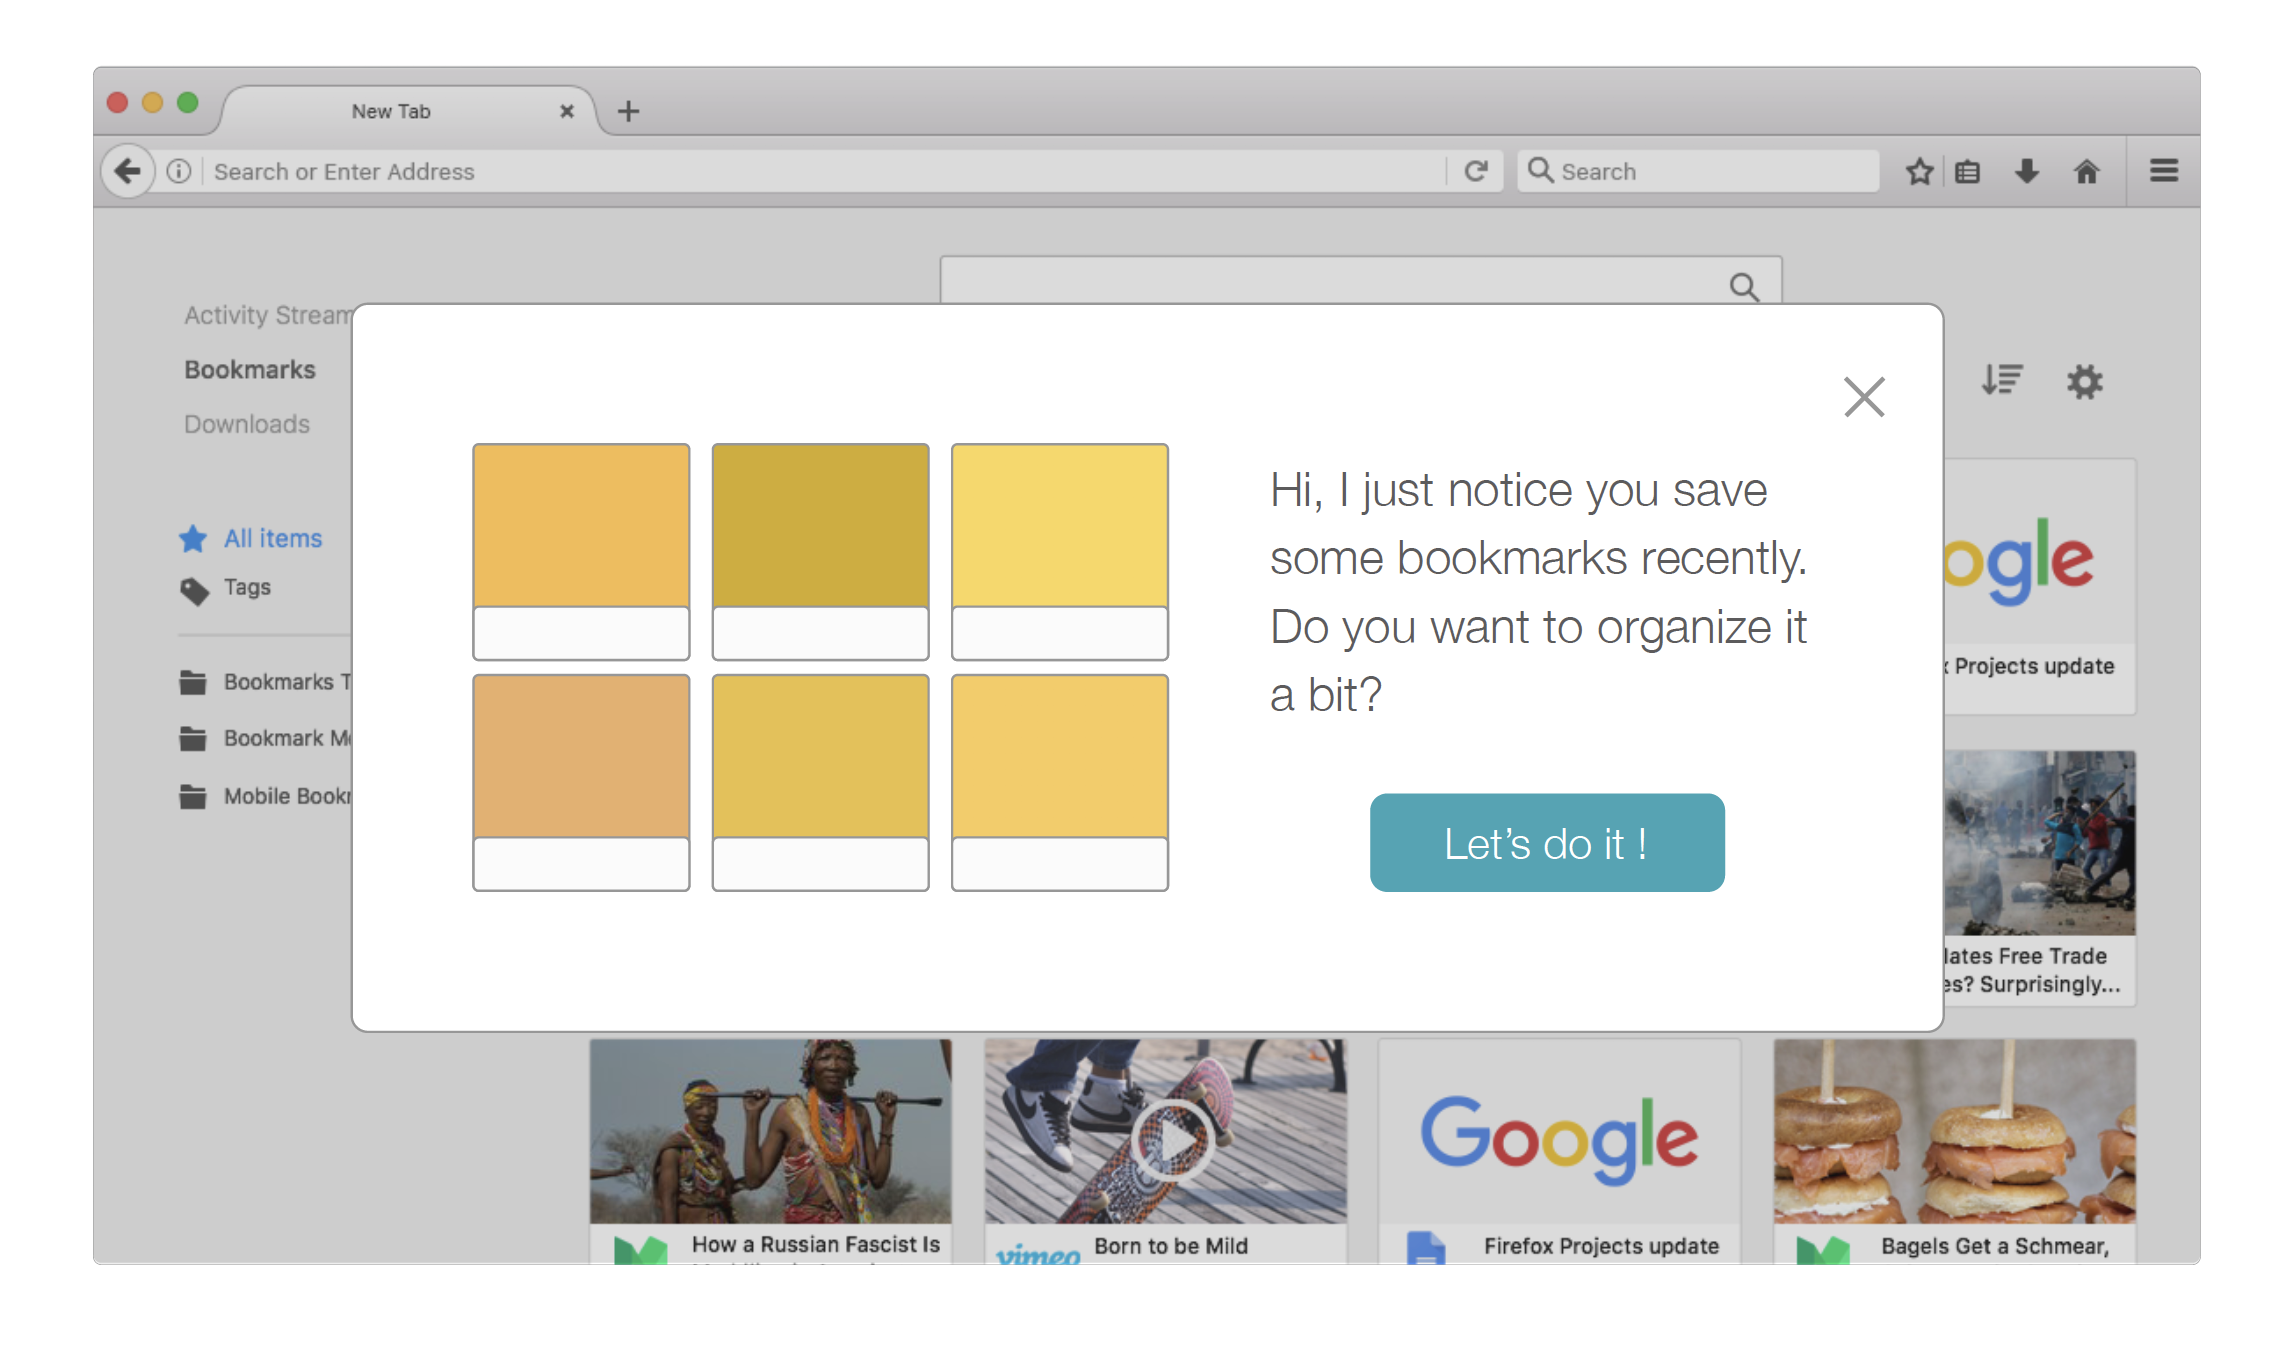Reload the page with refresh icon
Viewport: 2290px width, 1360px height.
pos(1476,171)
